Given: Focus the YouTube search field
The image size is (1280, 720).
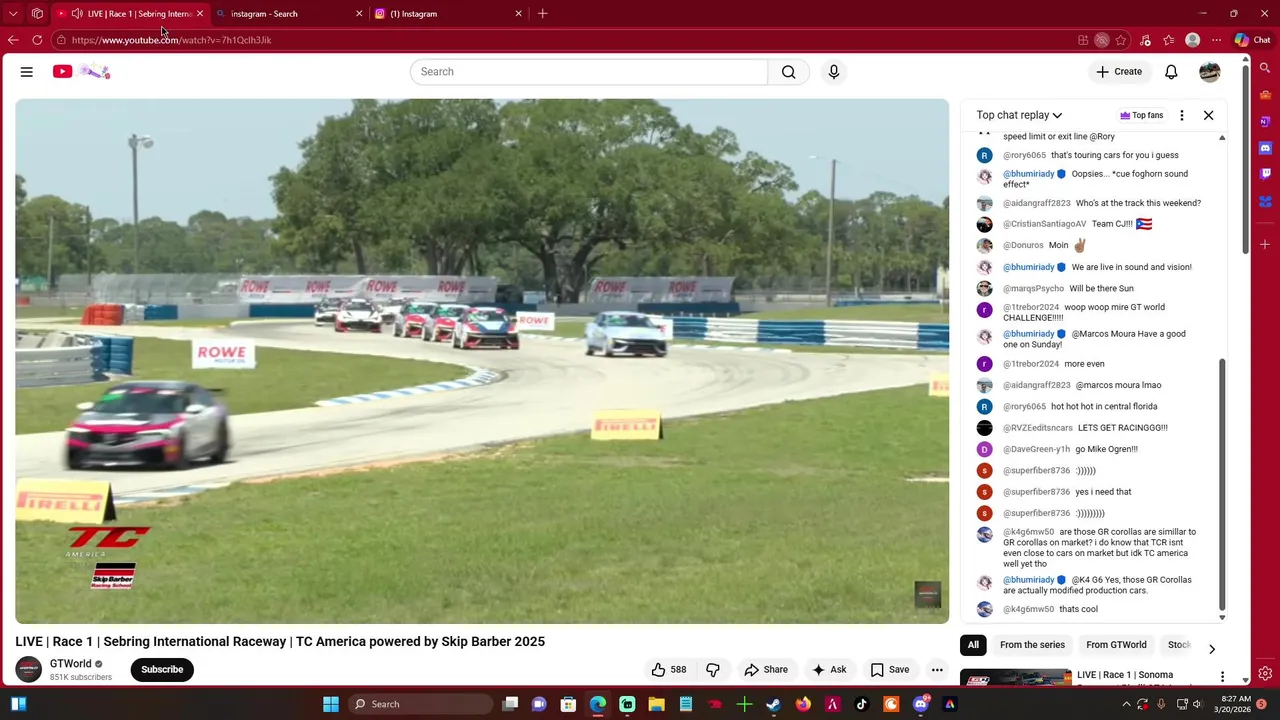Looking at the screenshot, I should 589,72.
